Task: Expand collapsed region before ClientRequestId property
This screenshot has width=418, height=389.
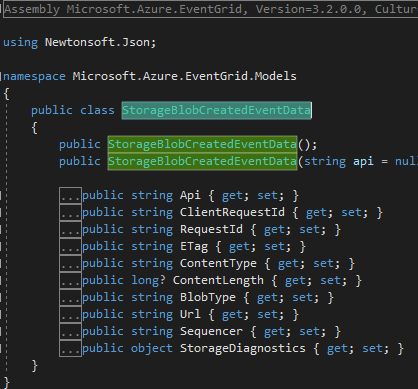Action: tap(70, 212)
